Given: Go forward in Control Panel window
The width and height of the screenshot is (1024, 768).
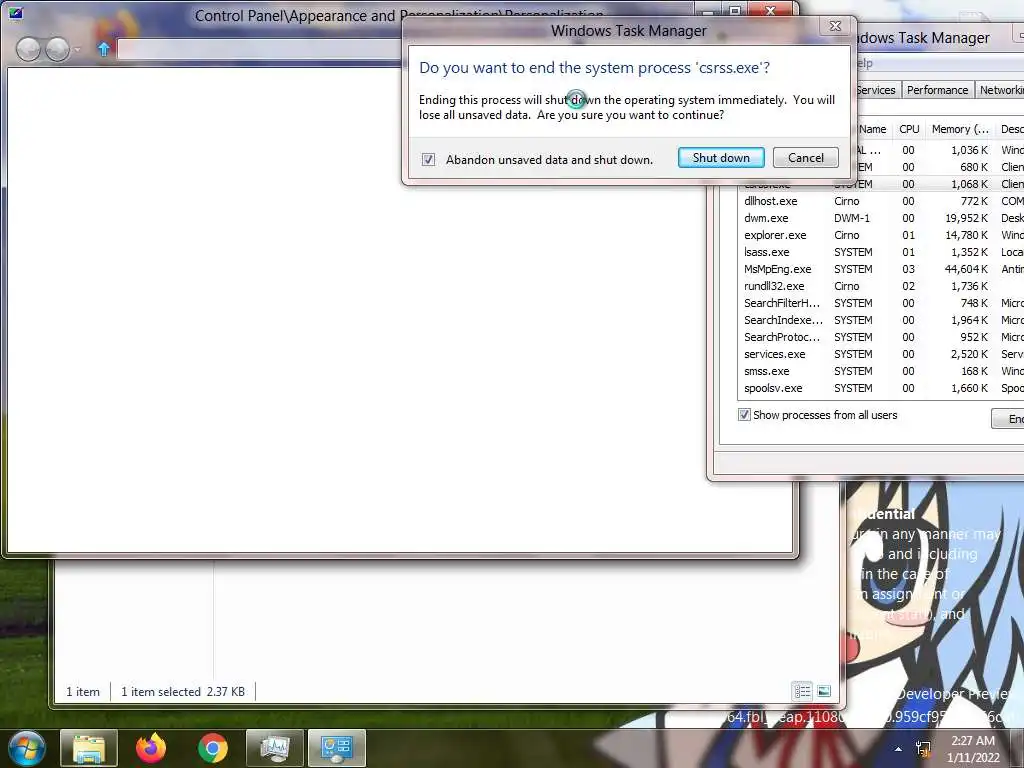Looking at the screenshot, I should tap(57, 49).
